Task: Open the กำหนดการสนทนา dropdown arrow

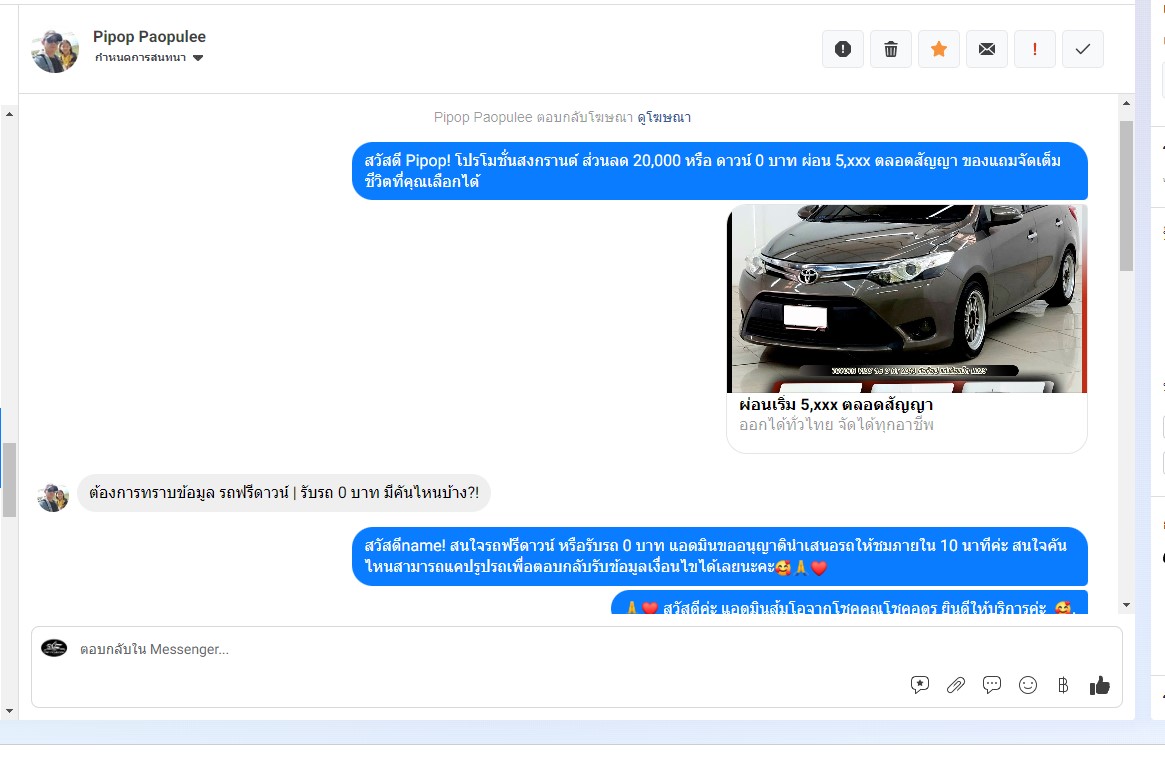Action: point(198,58)
